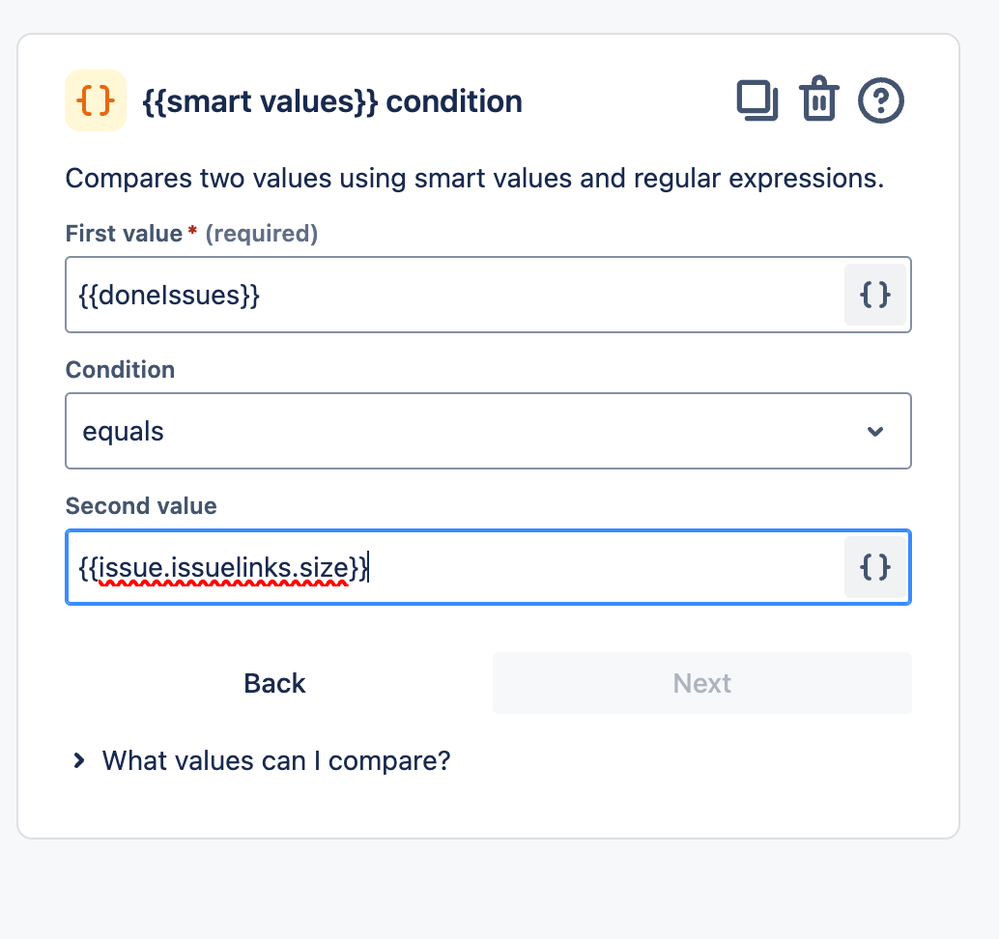Focus the First value field containing {{doneIssues}}
Screen dimensions: 999x939
coord(455,295)
